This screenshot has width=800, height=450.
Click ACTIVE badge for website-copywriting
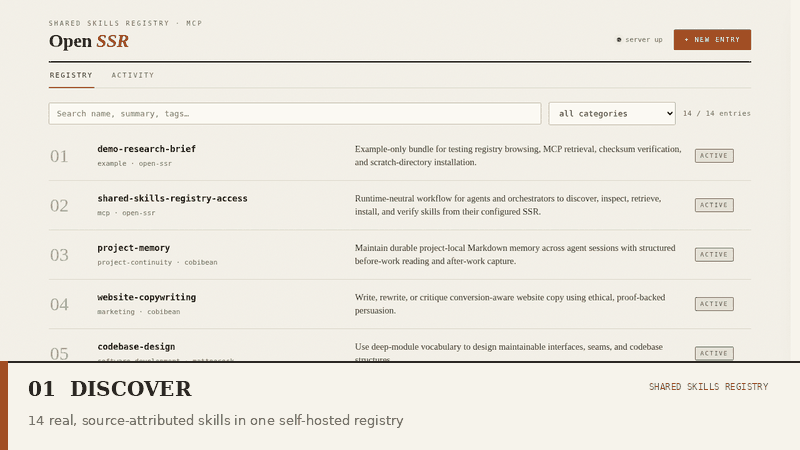pos(714,304)
